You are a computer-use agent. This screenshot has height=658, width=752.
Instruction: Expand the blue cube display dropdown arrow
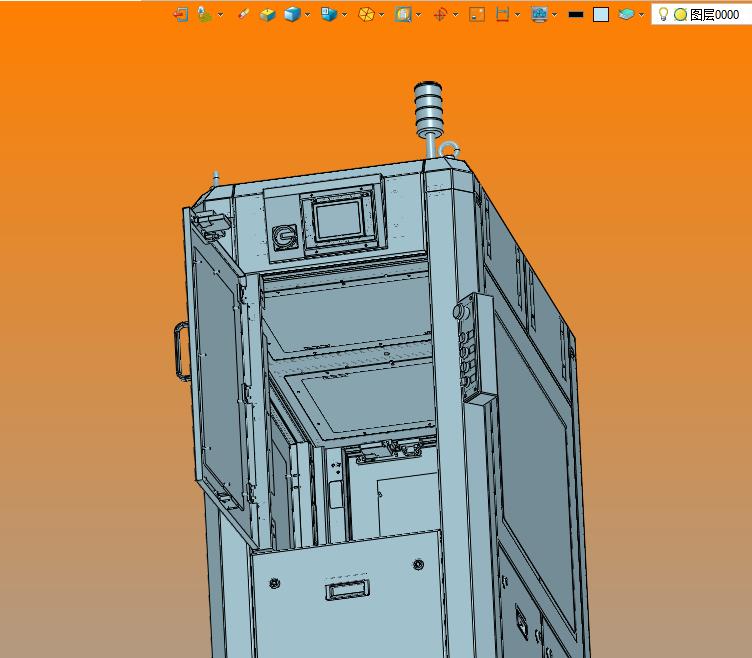pyautogui.click(x=308, y=15)
